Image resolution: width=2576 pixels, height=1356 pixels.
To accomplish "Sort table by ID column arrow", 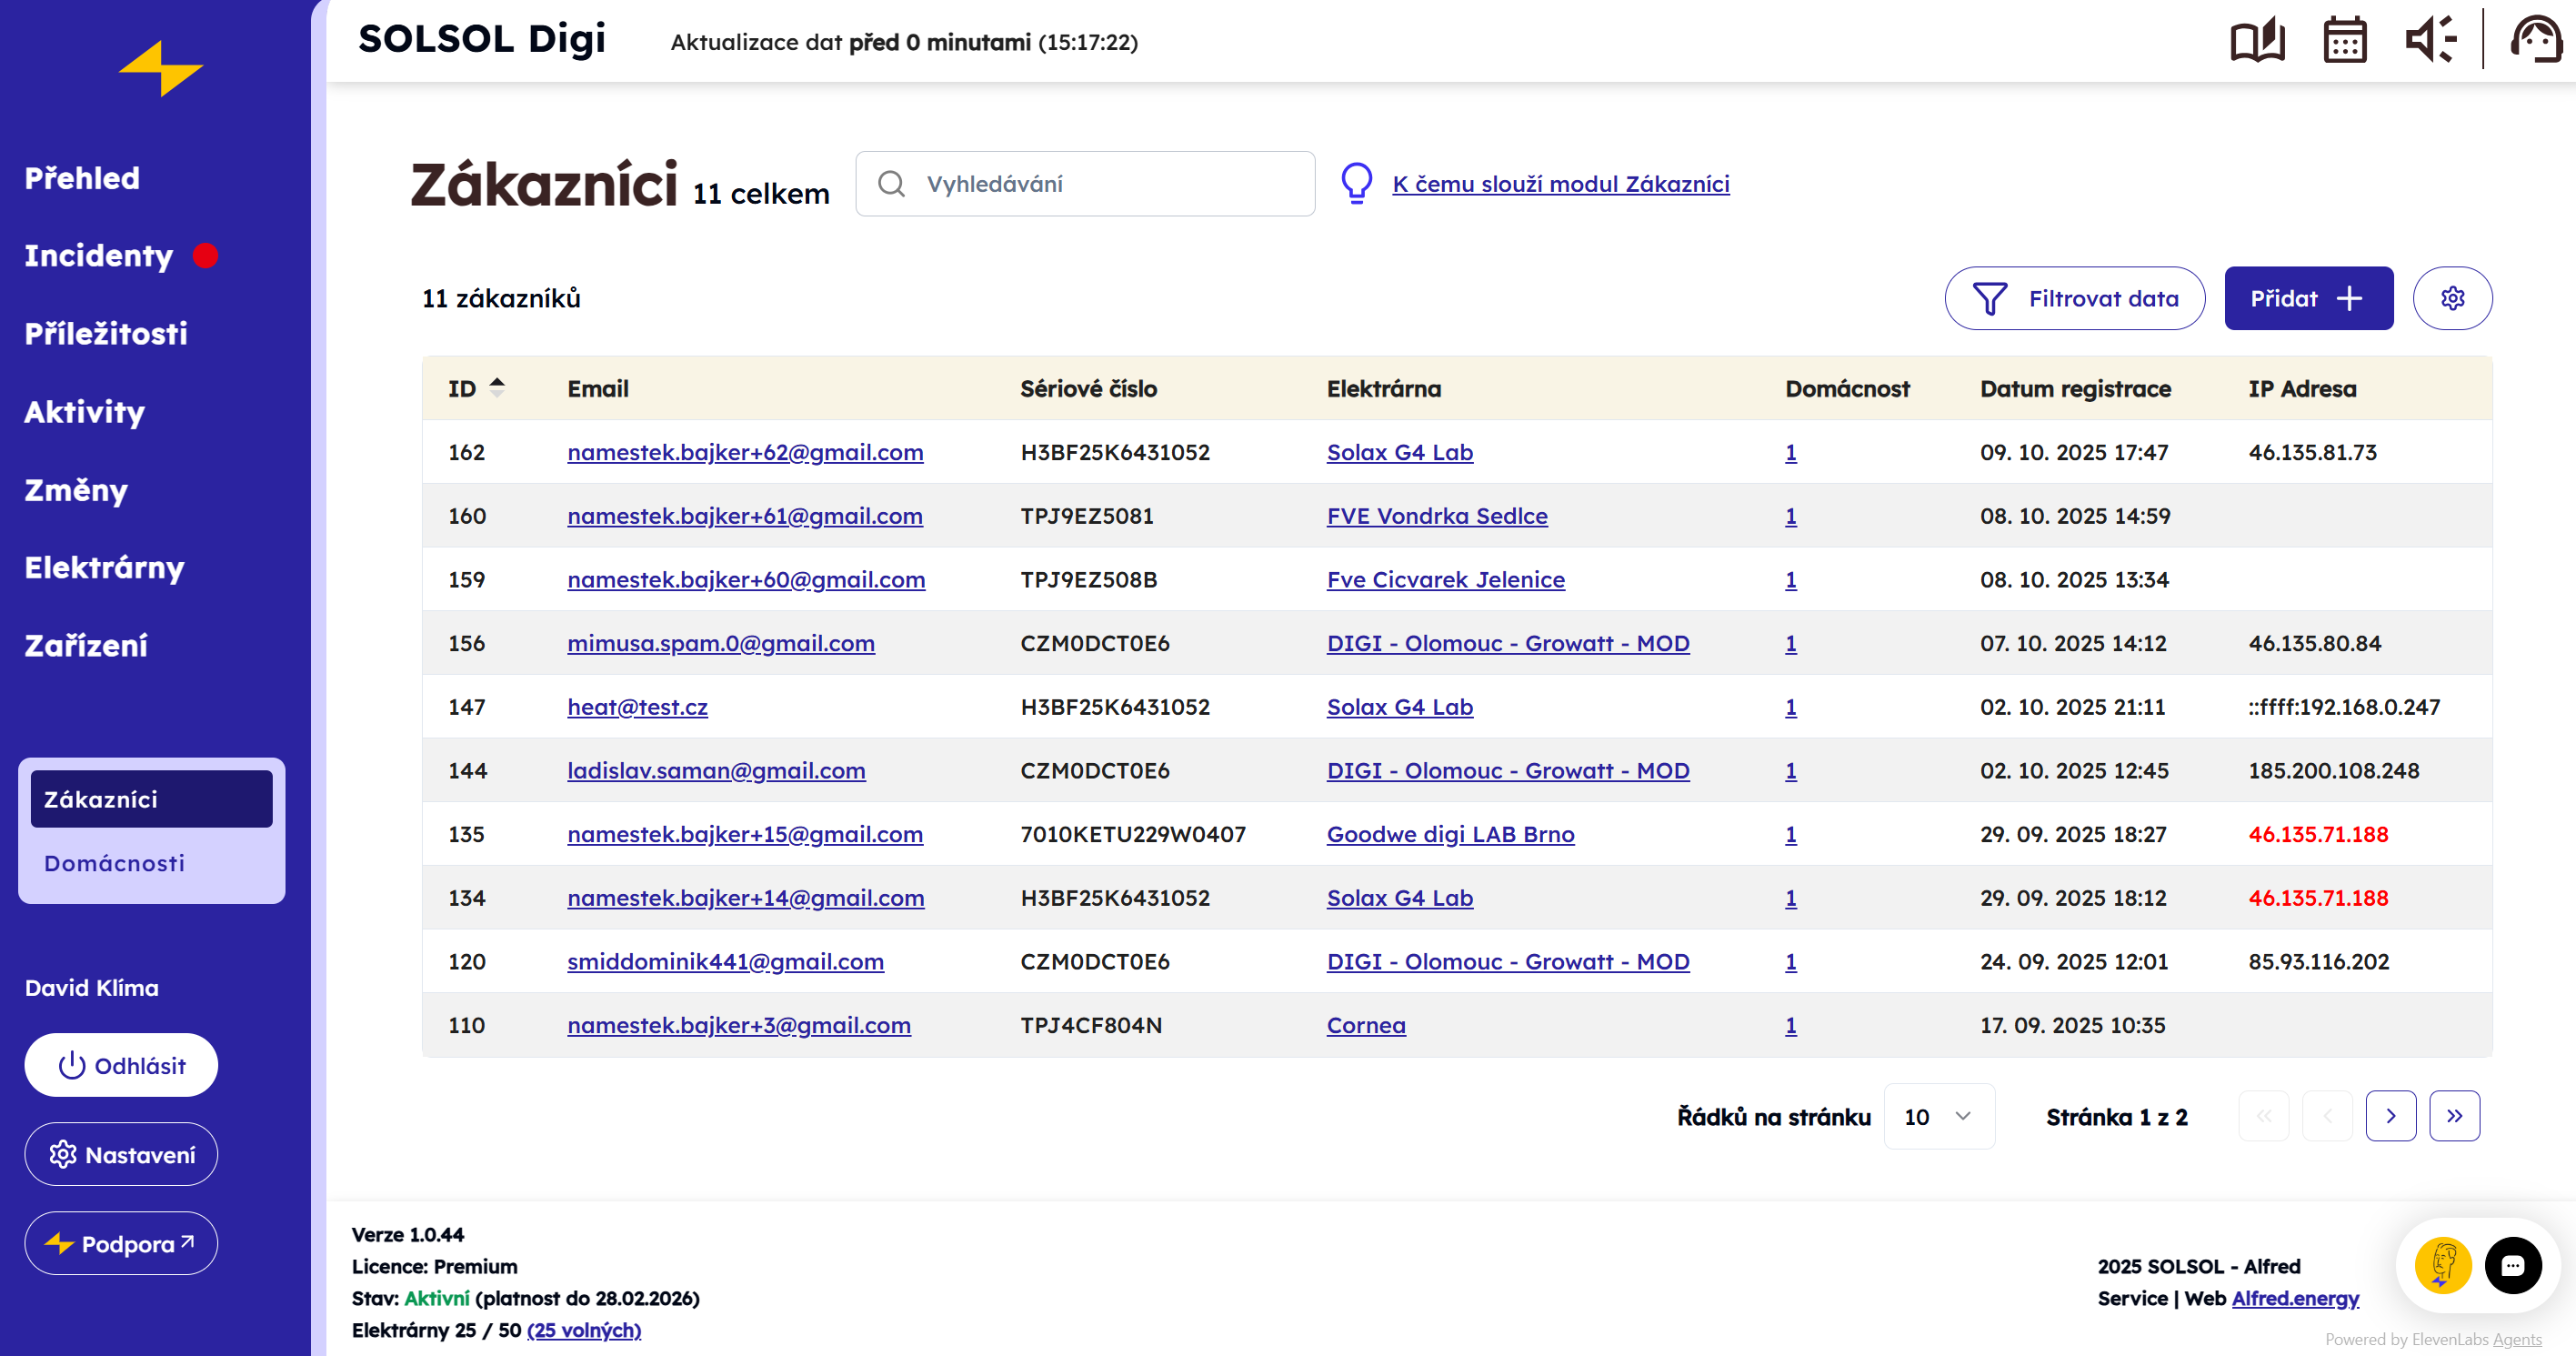I will tap(497, 388).
